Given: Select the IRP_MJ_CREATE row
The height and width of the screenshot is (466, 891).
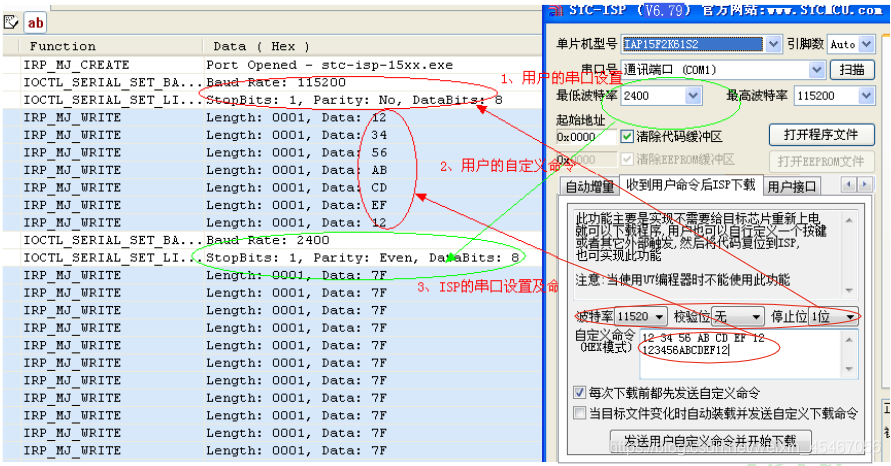Looking at the screenshot, I should 273,65.
